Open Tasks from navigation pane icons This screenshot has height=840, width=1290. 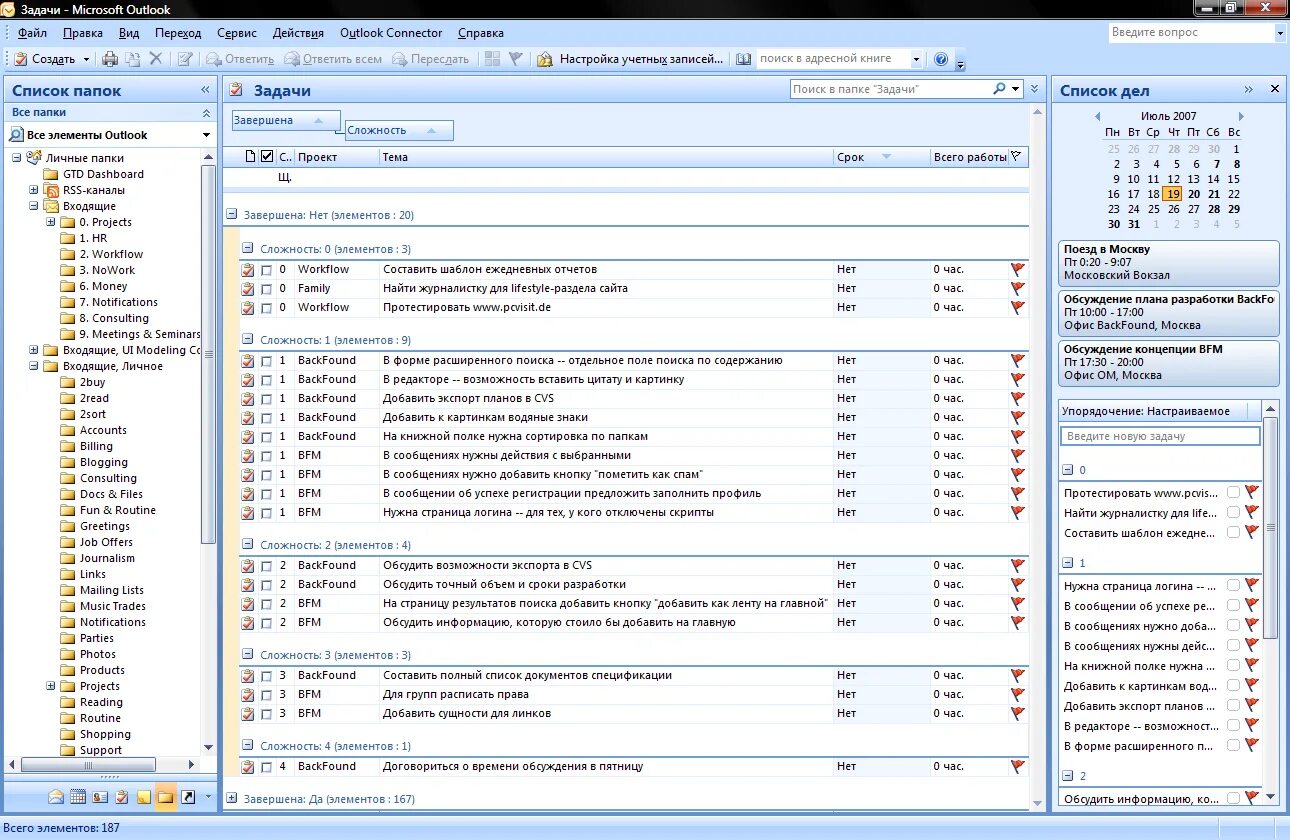[122, 797]
